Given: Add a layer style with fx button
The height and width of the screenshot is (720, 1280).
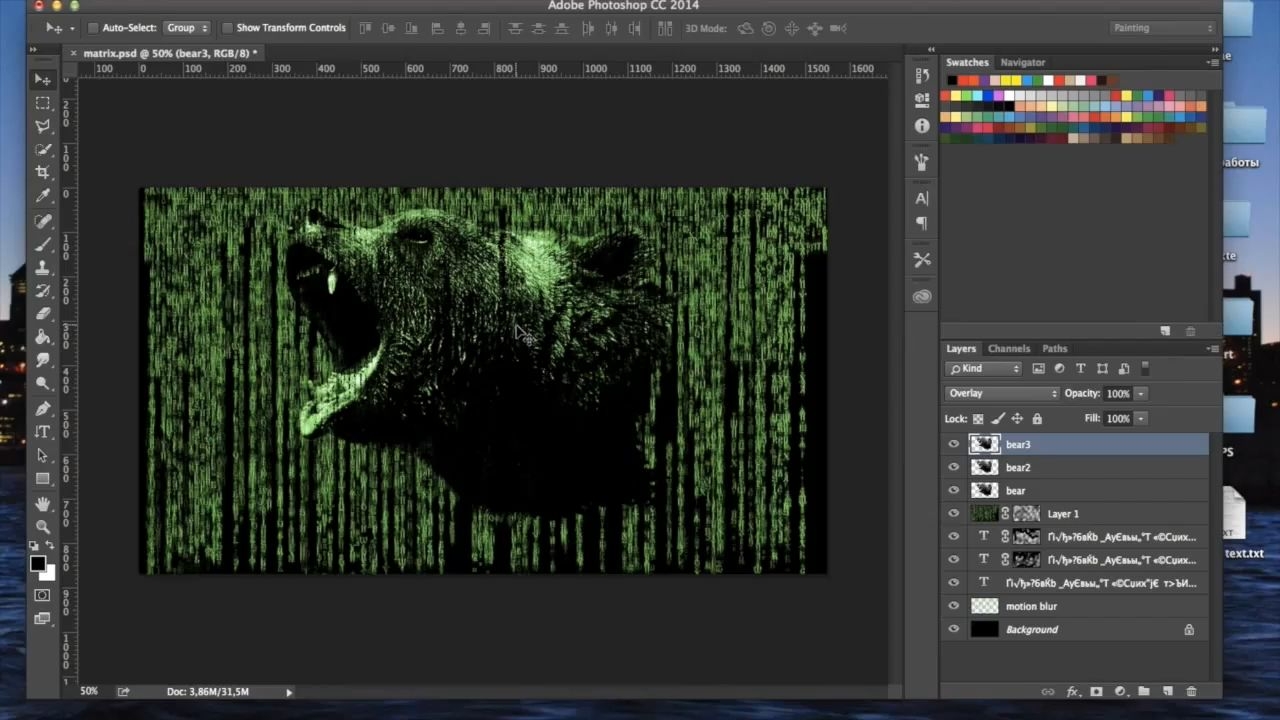Looking at the screenshot, I should [1072, 692].
